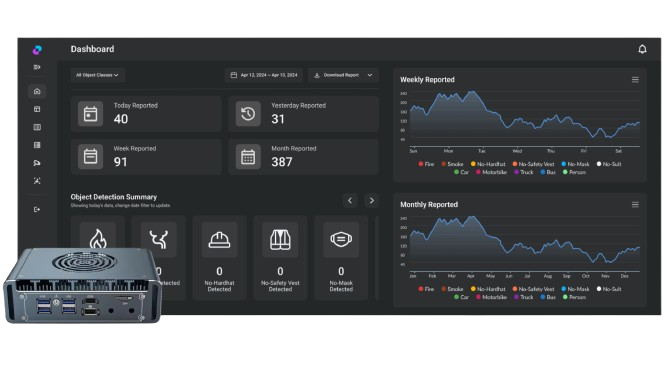Toggle Fire series in Weekly Reported legend

click(x=426, y=164)
